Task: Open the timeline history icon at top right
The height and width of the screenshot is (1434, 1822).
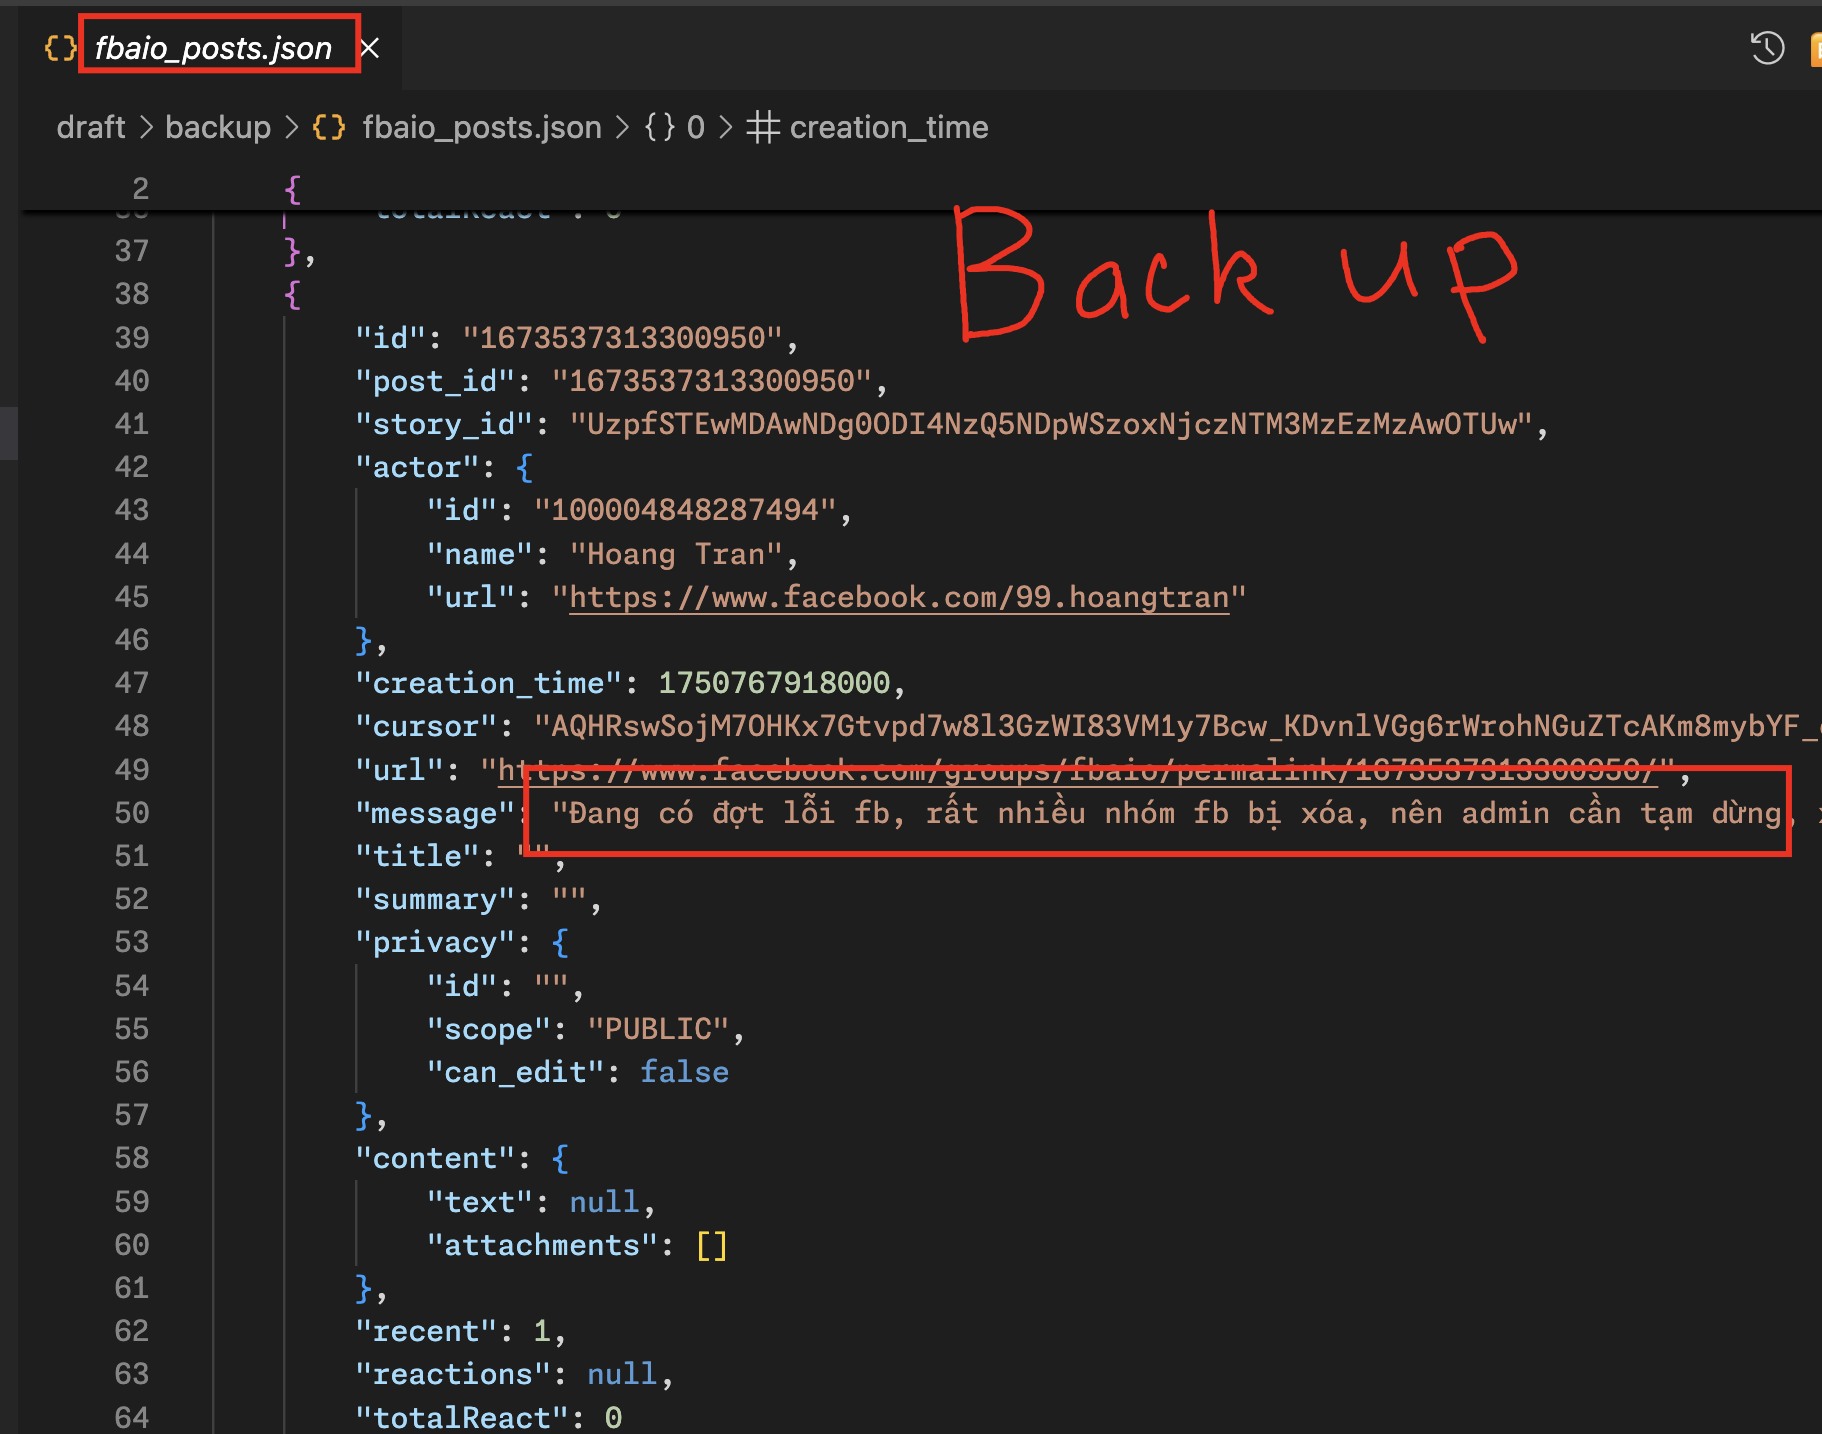Action: pos(1767,48)
